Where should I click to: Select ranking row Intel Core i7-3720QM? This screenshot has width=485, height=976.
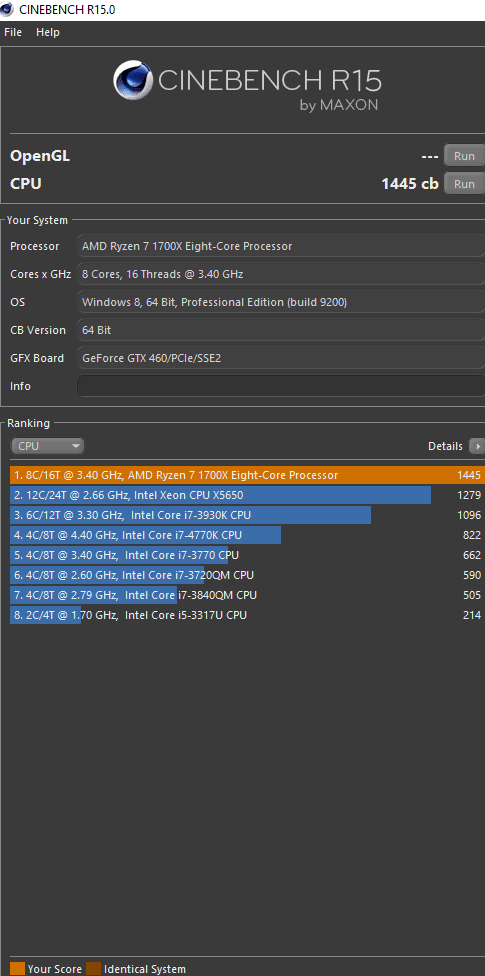[x=247, y=575]
